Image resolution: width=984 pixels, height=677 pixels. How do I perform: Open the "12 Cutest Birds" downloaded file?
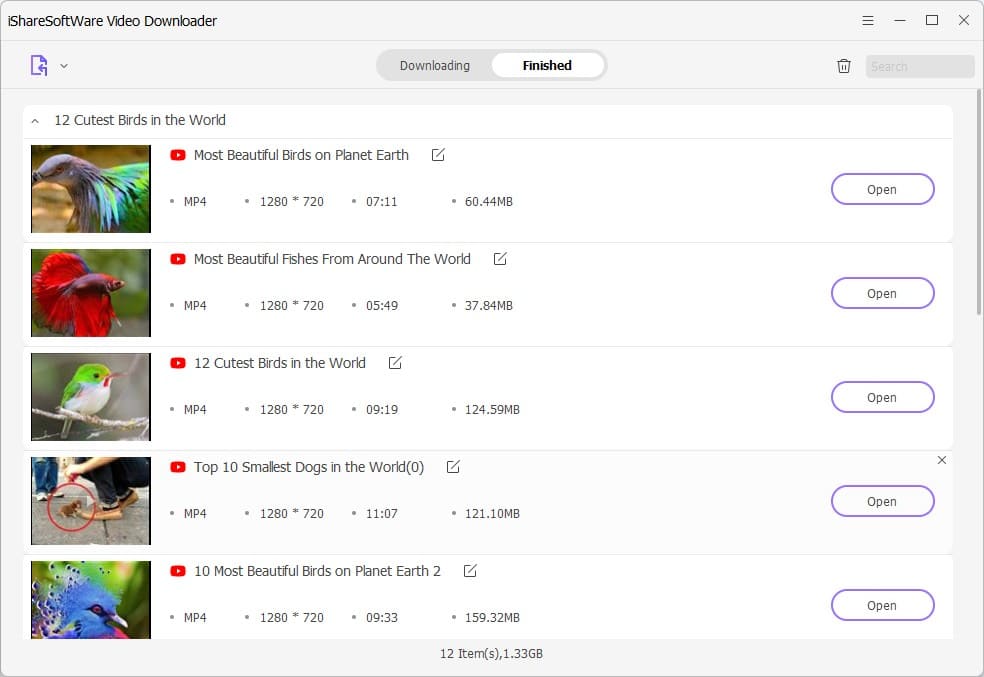tap(881, 397)
